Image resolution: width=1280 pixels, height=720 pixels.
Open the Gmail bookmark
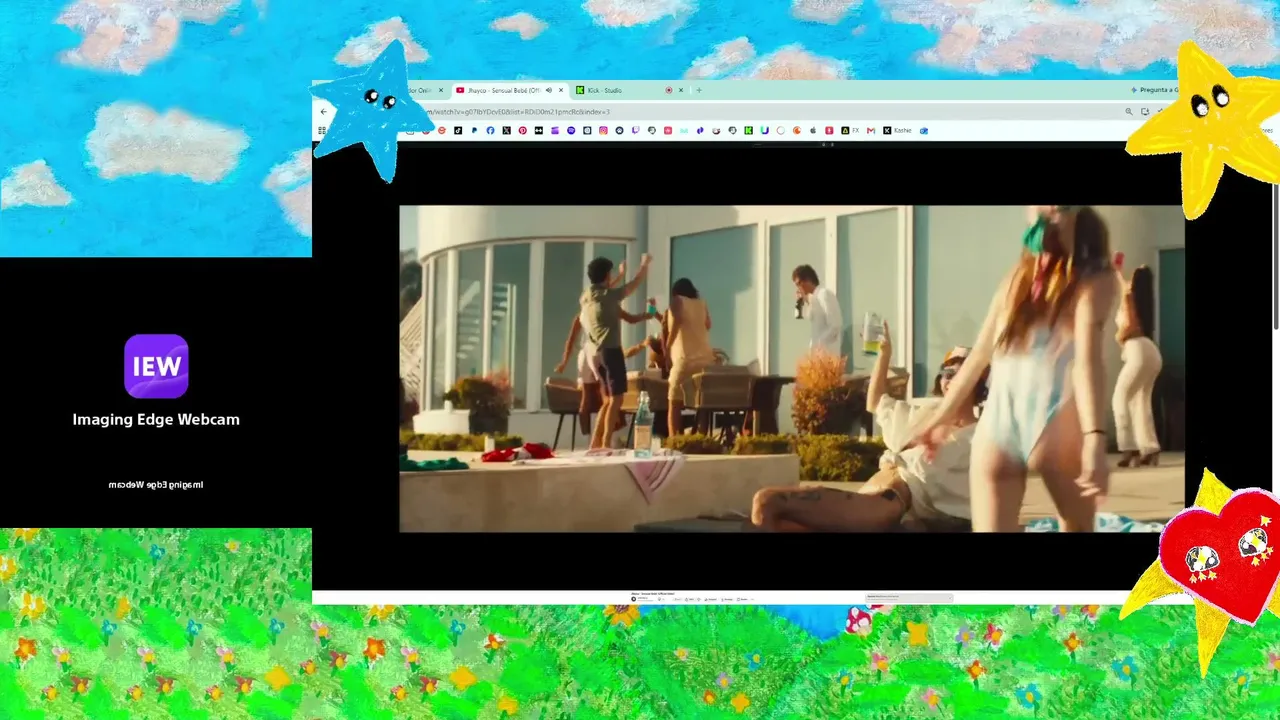[x=871, y=130]
